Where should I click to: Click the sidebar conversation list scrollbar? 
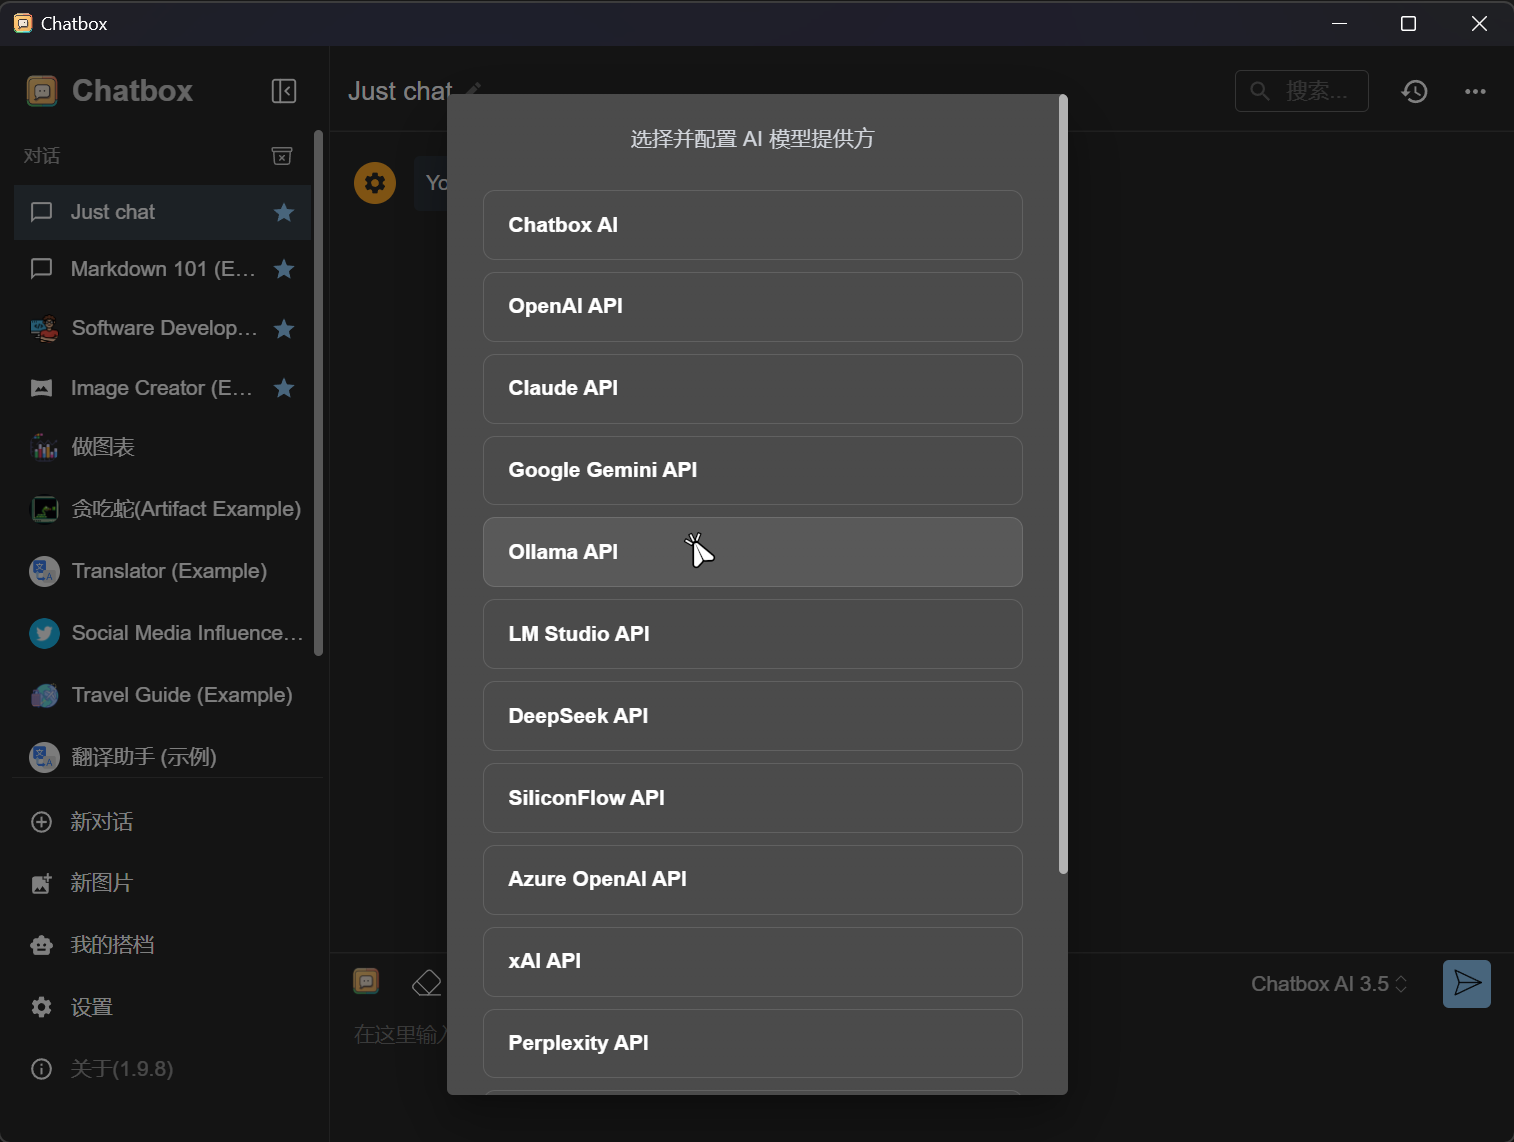[x=318, y=393]
